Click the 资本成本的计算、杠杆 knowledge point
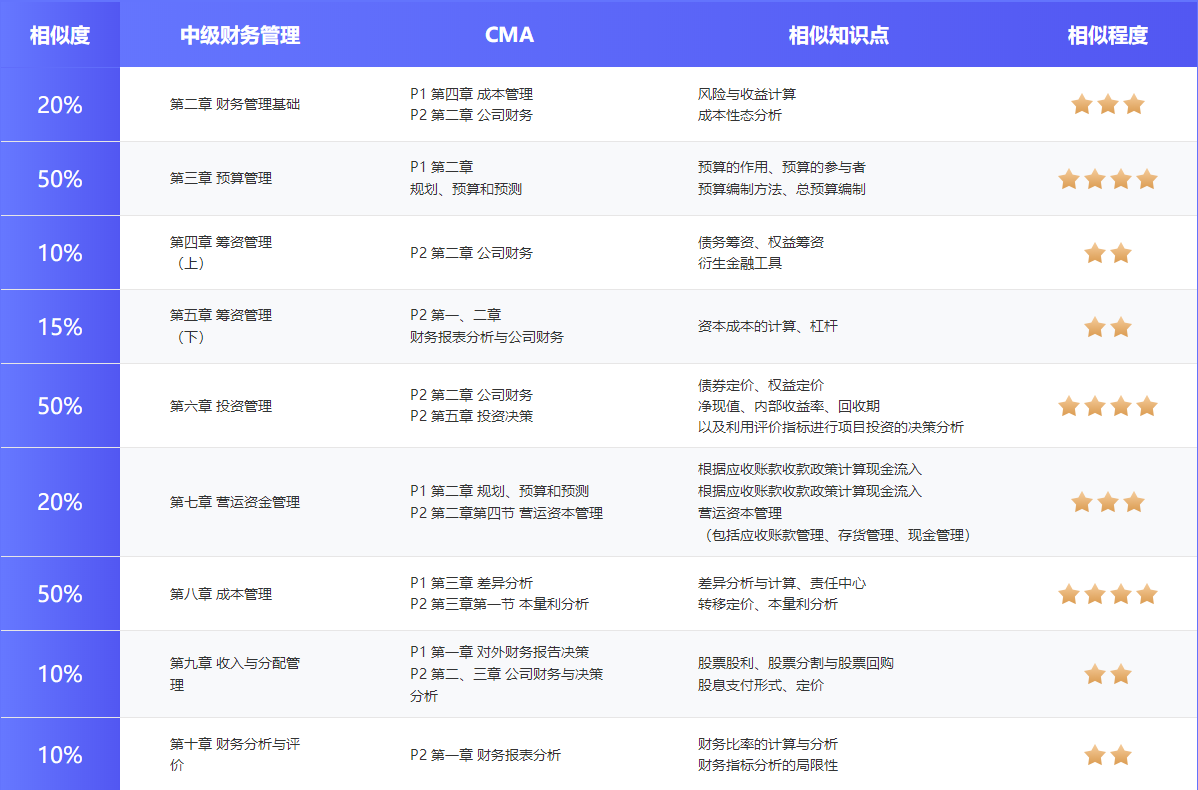 click(x=767, y=327)
